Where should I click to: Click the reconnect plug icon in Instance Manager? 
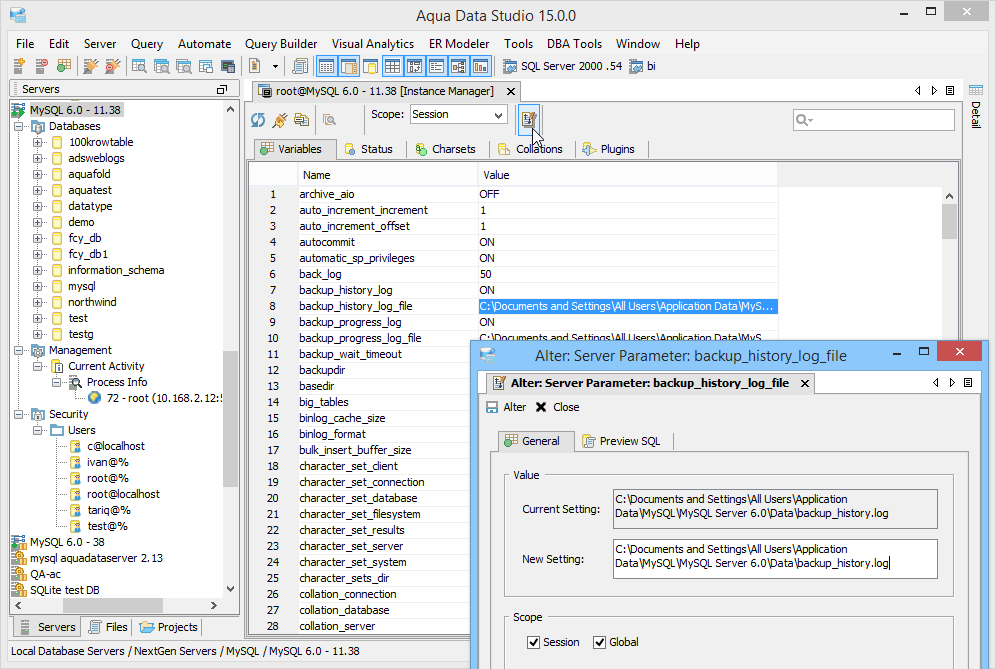pos(279,119)
